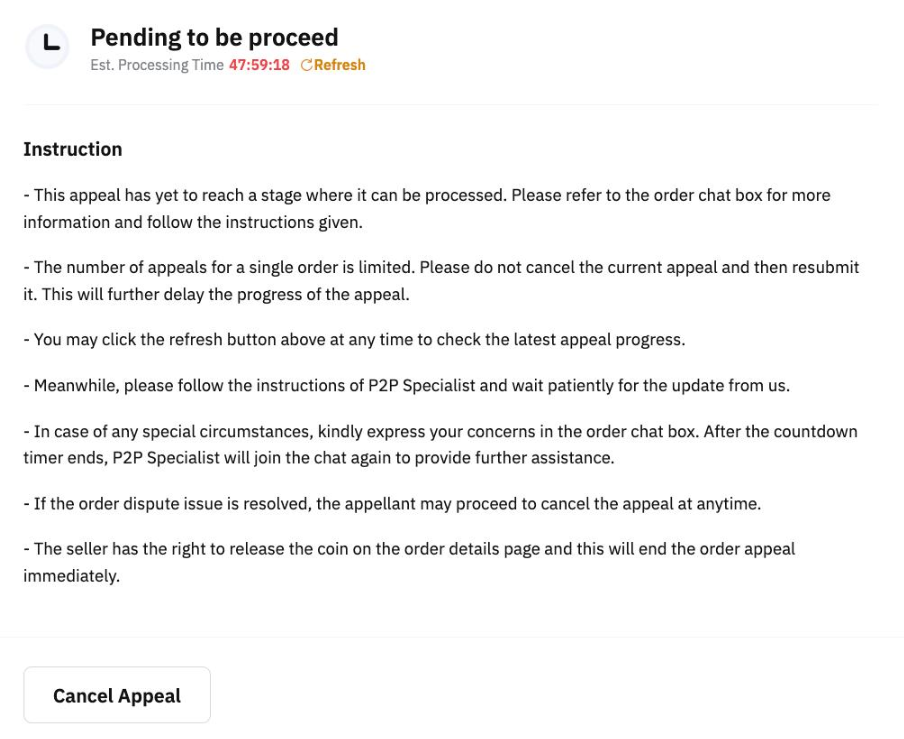Select the Est. Processing Time label
Viewport: 904px width, 739px height.
(x=155, y=65)
